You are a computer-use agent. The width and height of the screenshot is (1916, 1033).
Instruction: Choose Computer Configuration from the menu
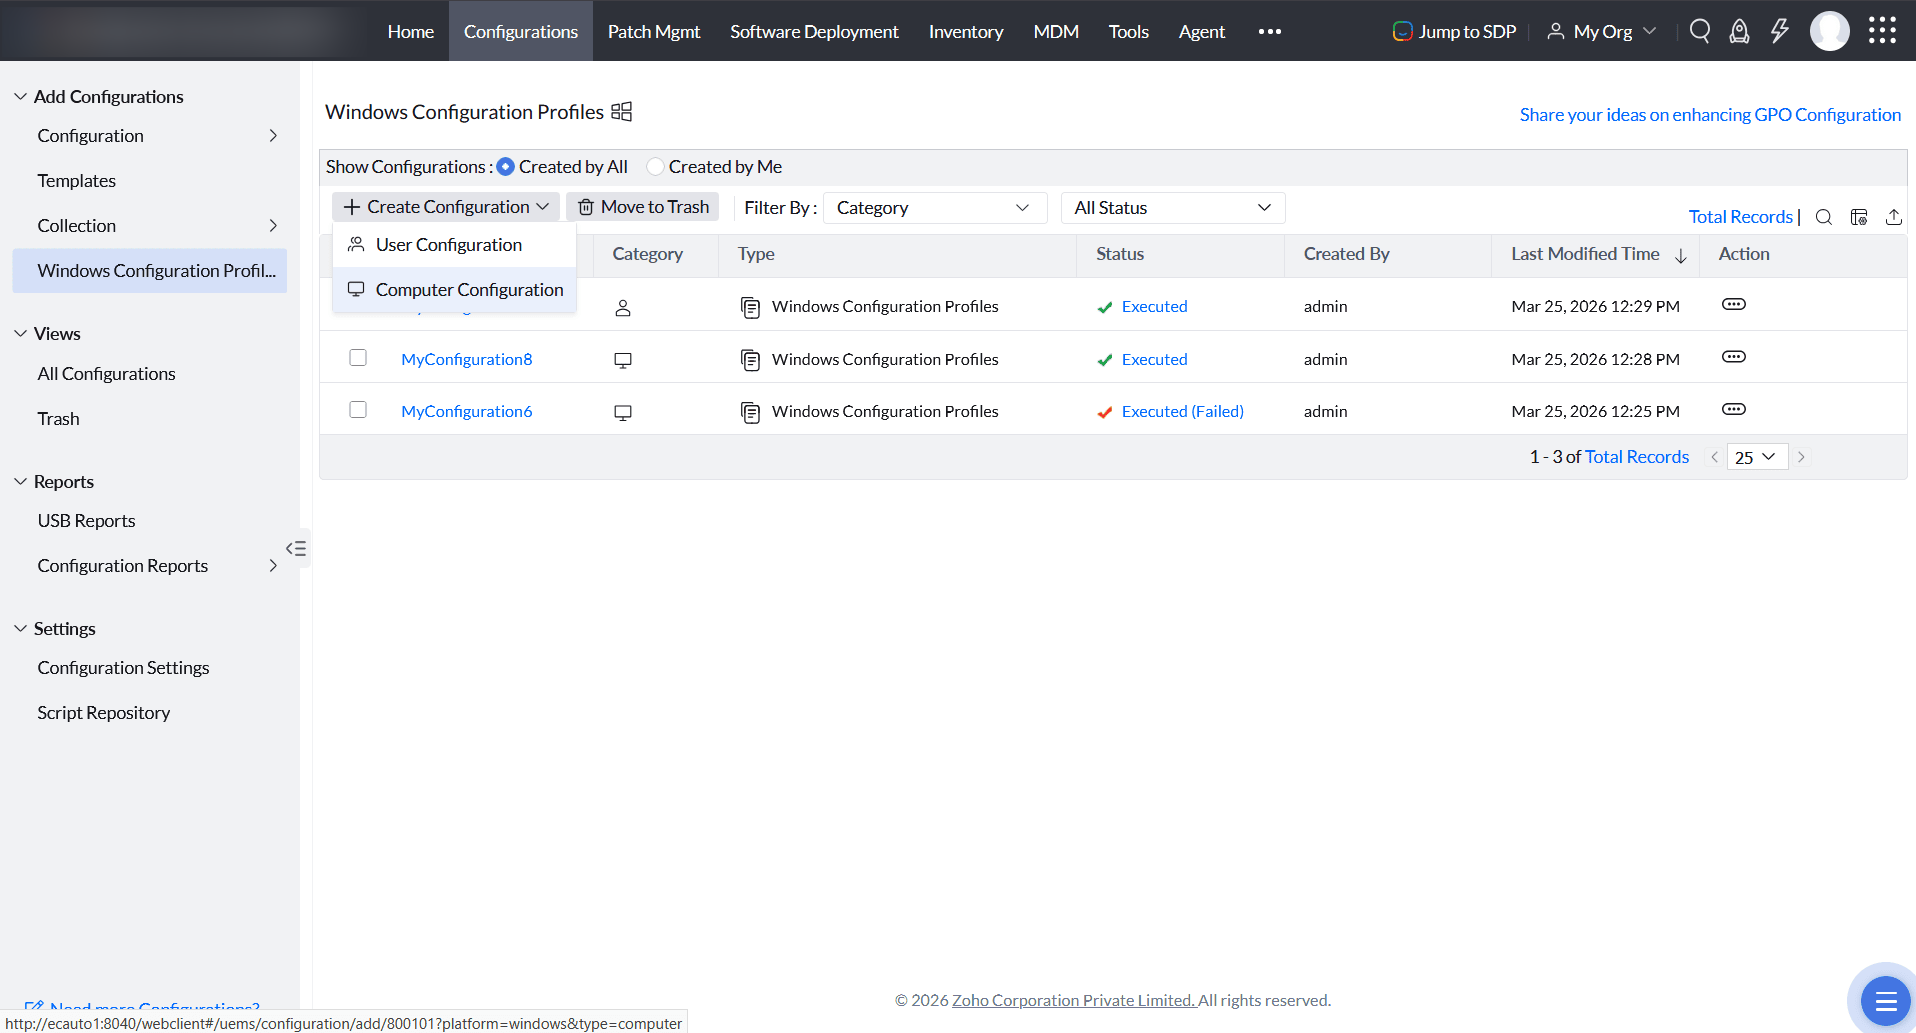point(454,290)
